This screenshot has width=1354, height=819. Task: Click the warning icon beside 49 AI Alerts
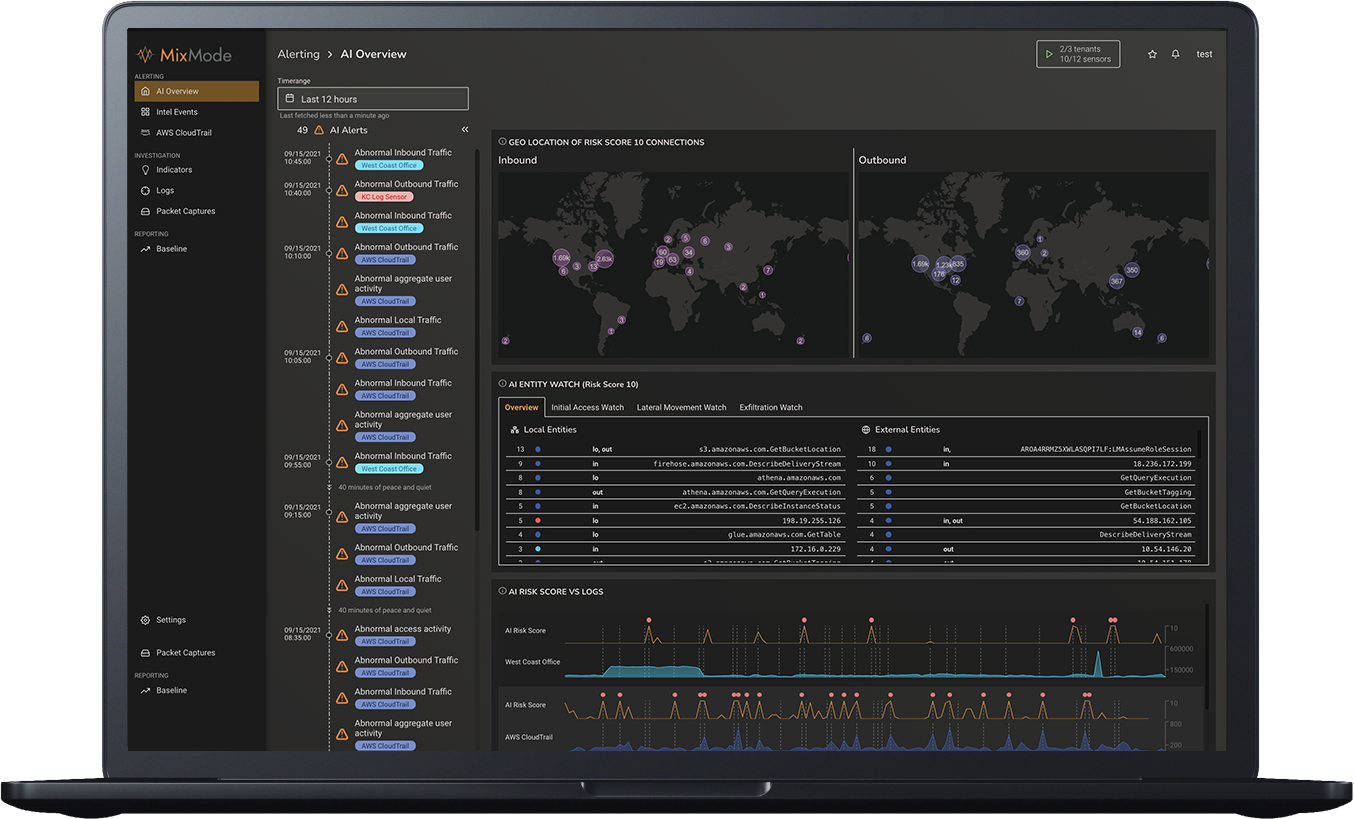pos(319,130)
